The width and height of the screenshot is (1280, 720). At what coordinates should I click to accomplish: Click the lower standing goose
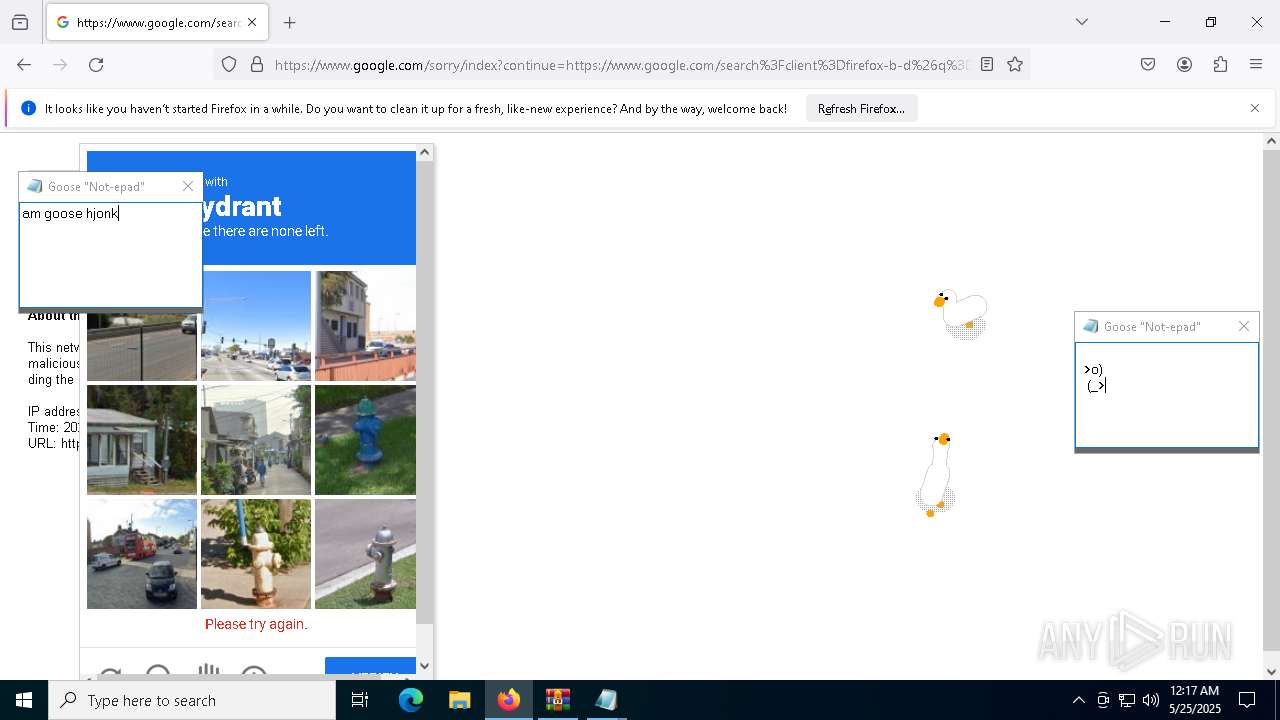pyautogui.click(x=936, y=474)
